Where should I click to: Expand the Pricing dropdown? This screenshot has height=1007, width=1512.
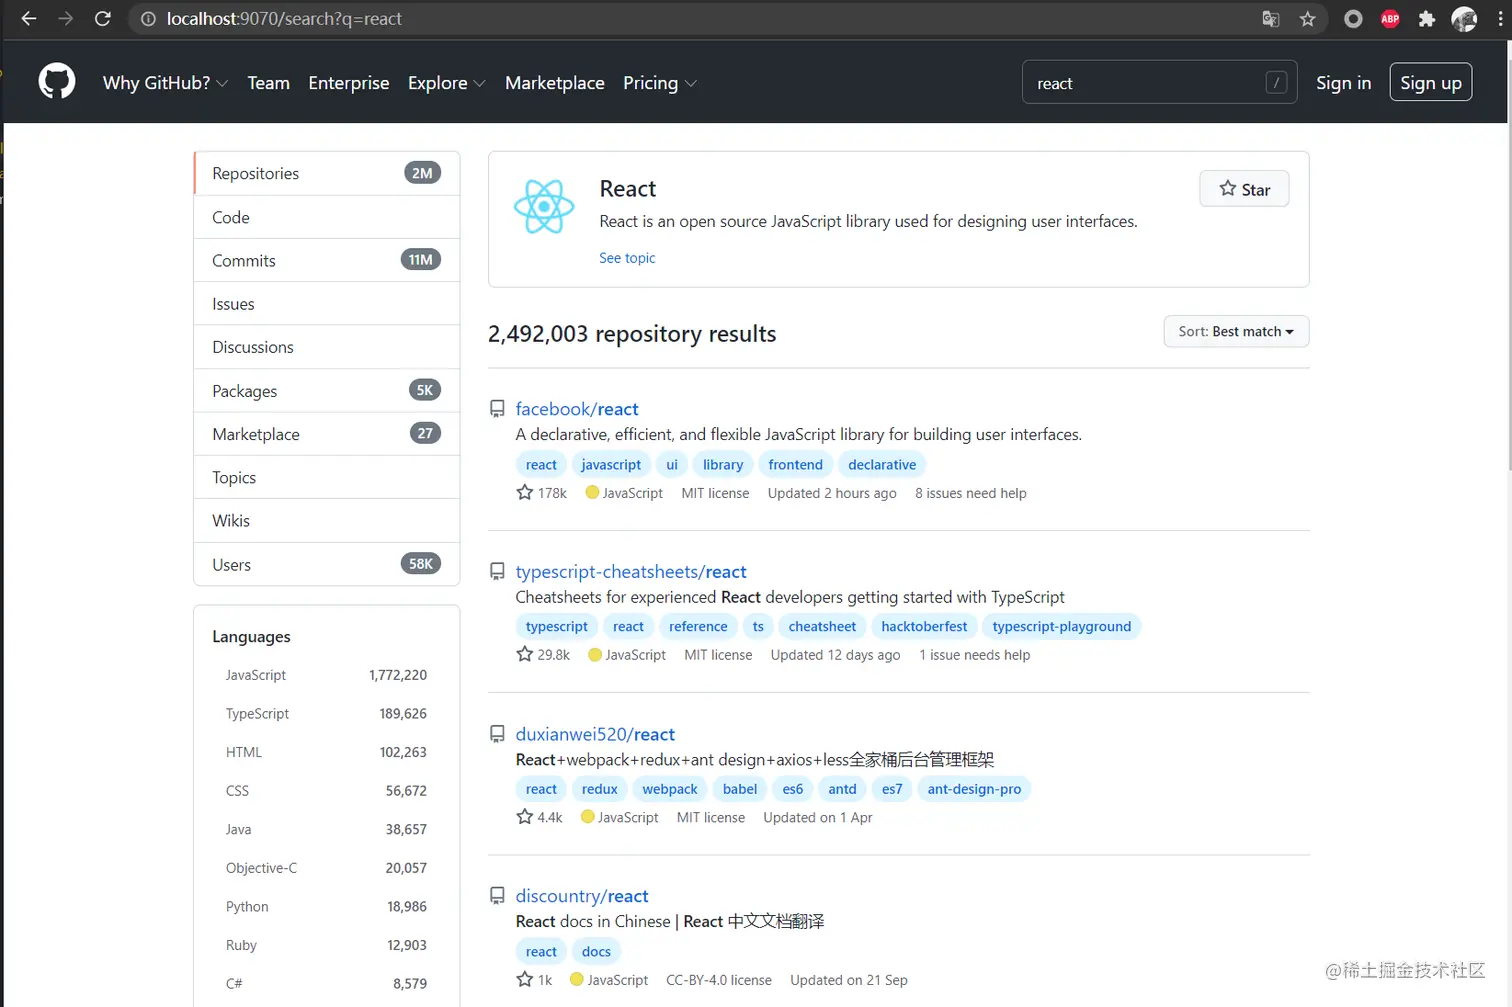click(659, 83)
